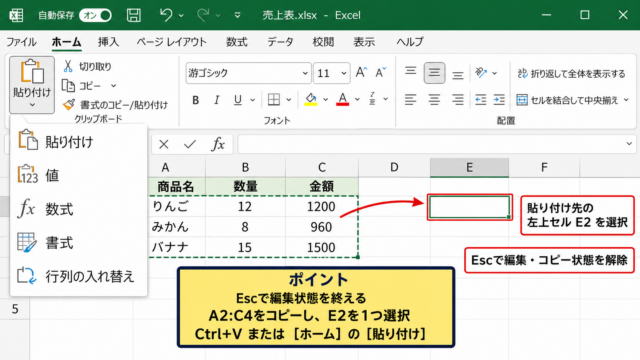Toggle Italic formatting

tap(217, 100)
